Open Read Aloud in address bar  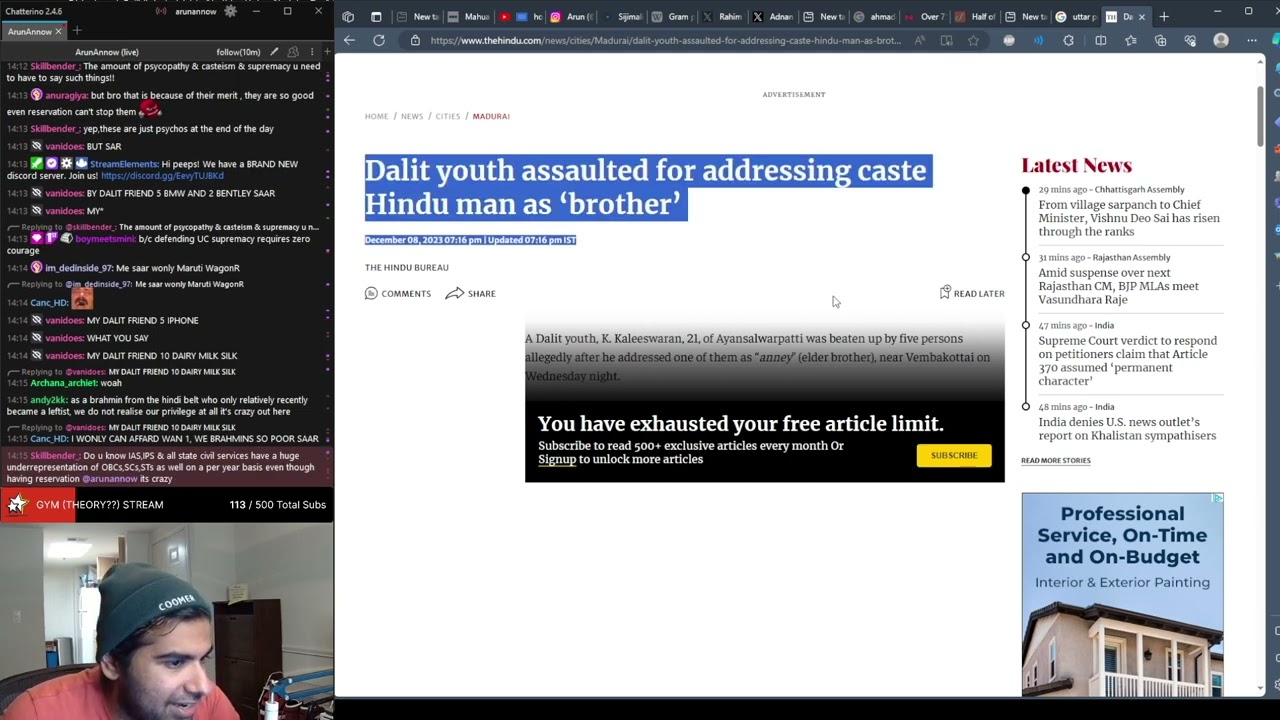point(919,41)
